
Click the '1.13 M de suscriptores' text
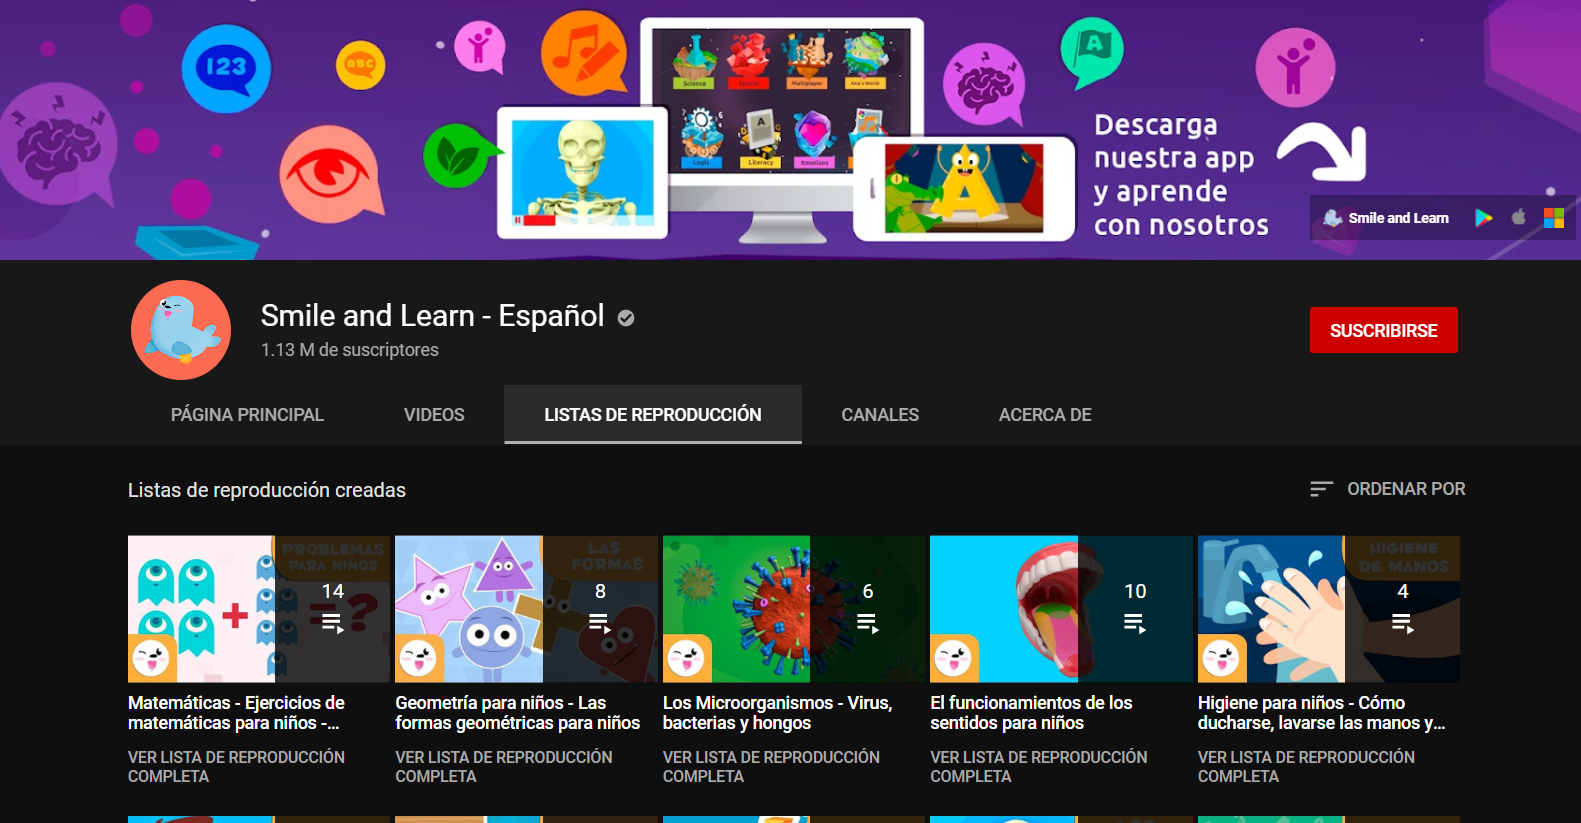point(350,350)
